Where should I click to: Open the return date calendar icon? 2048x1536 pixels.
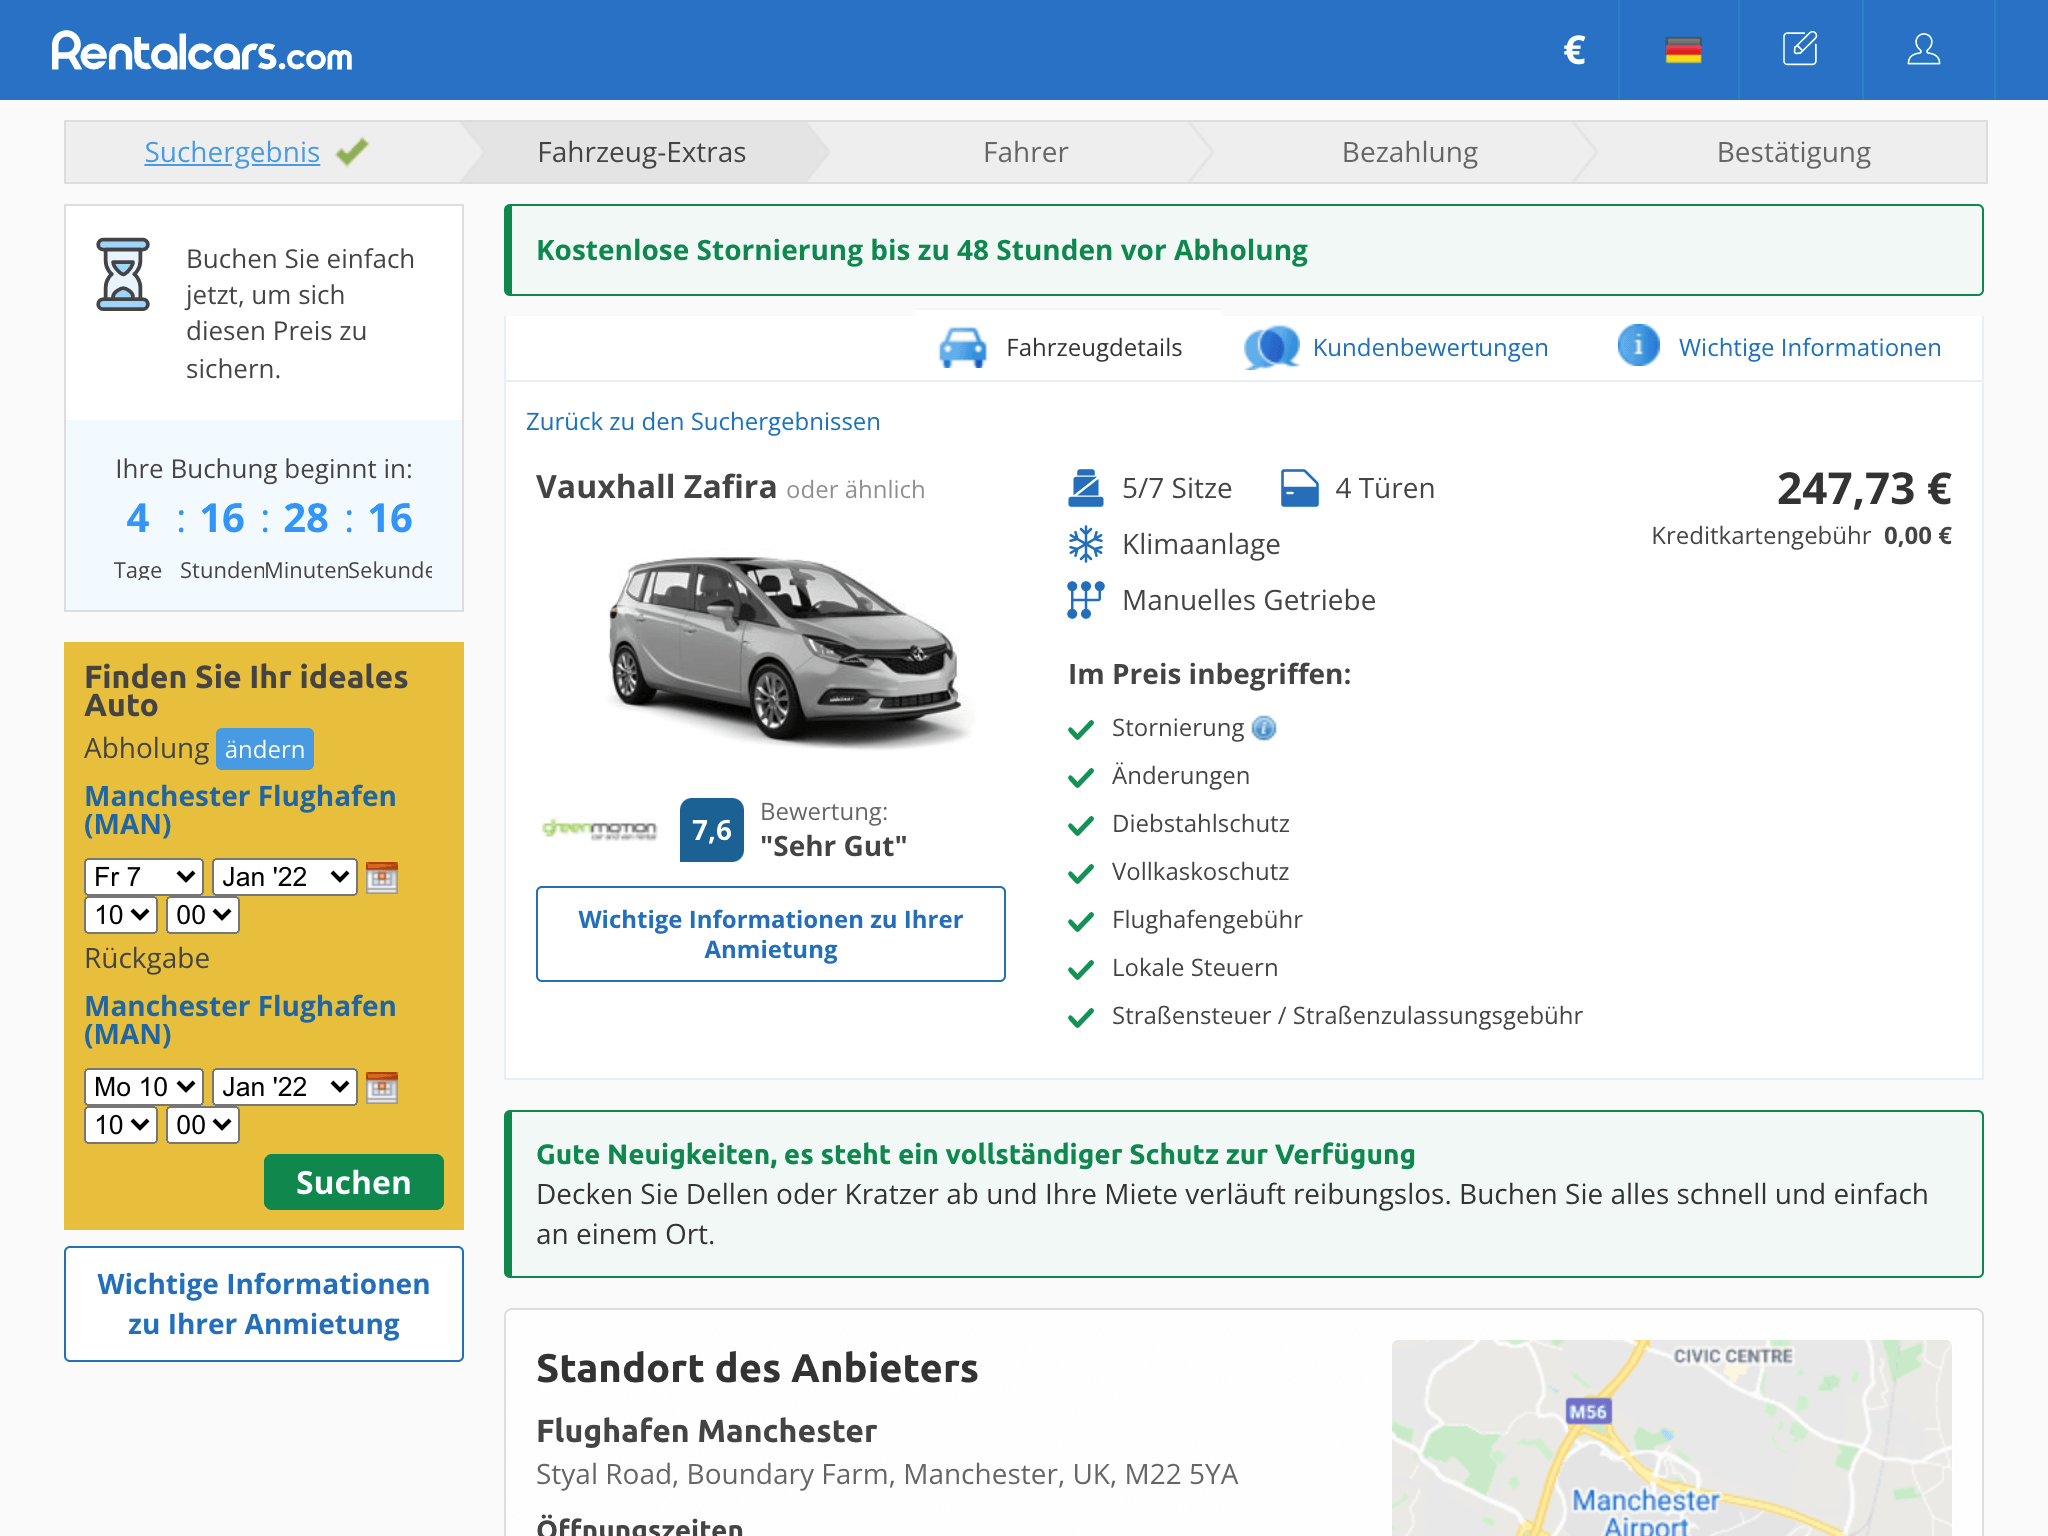click(x=382, y=1087)
